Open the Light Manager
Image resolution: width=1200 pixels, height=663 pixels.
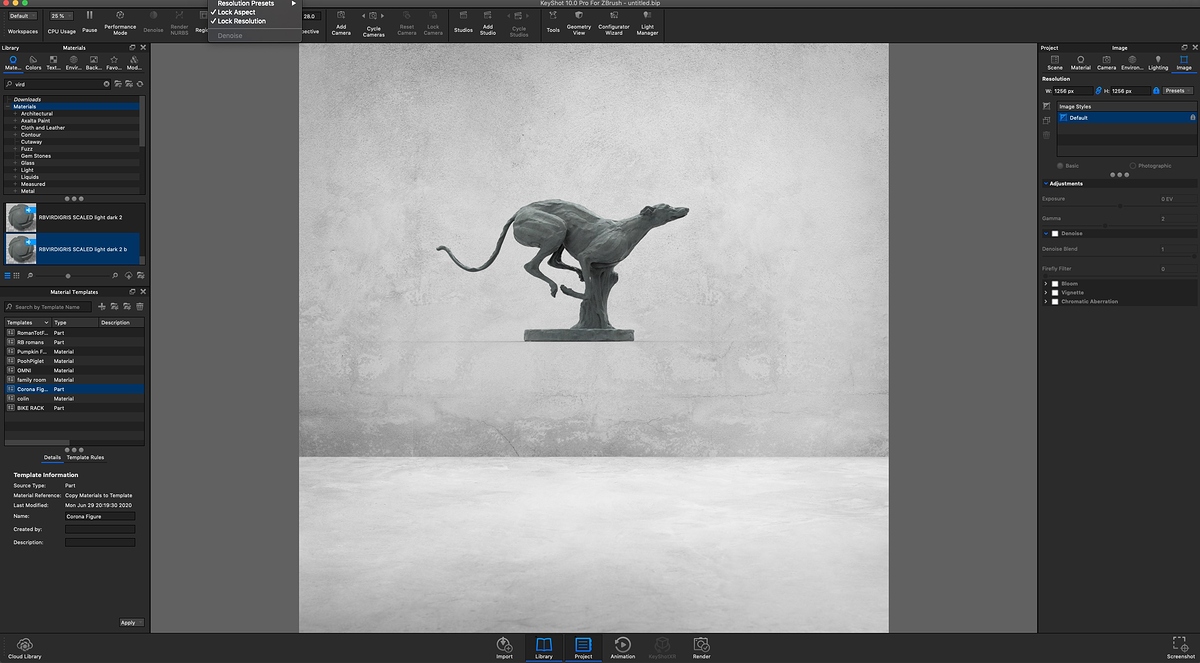(648, 22)
